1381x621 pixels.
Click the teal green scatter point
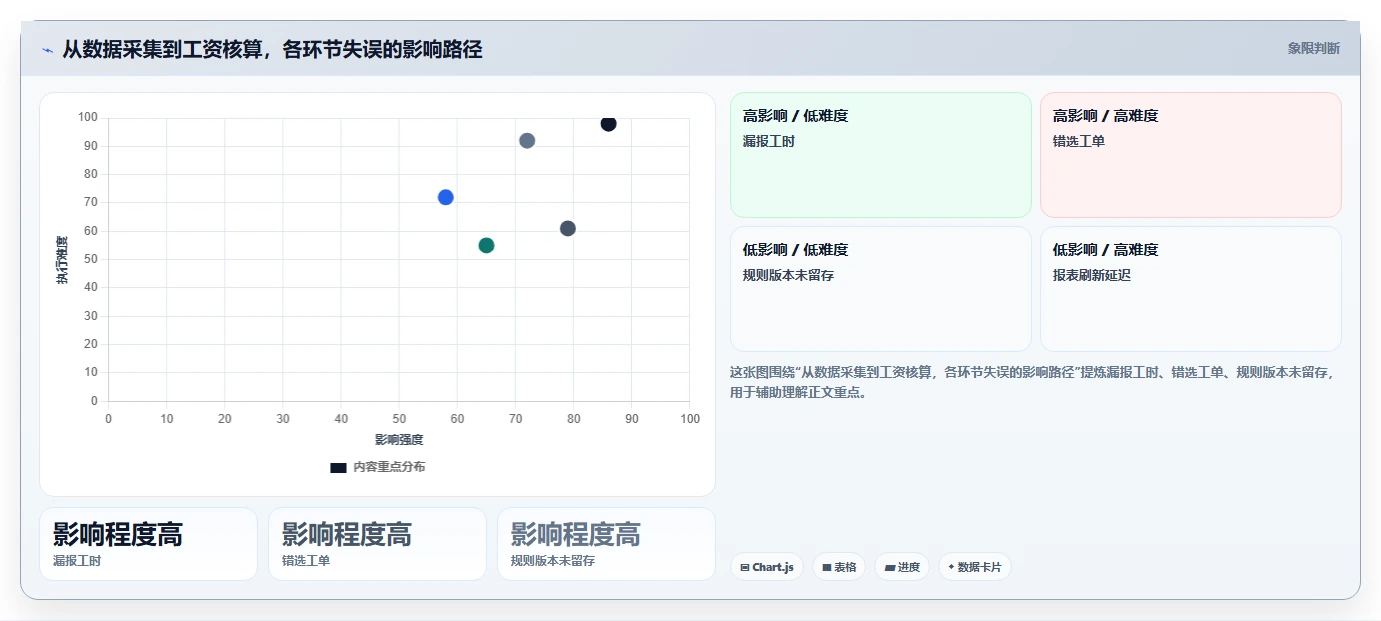coord(486,245)
